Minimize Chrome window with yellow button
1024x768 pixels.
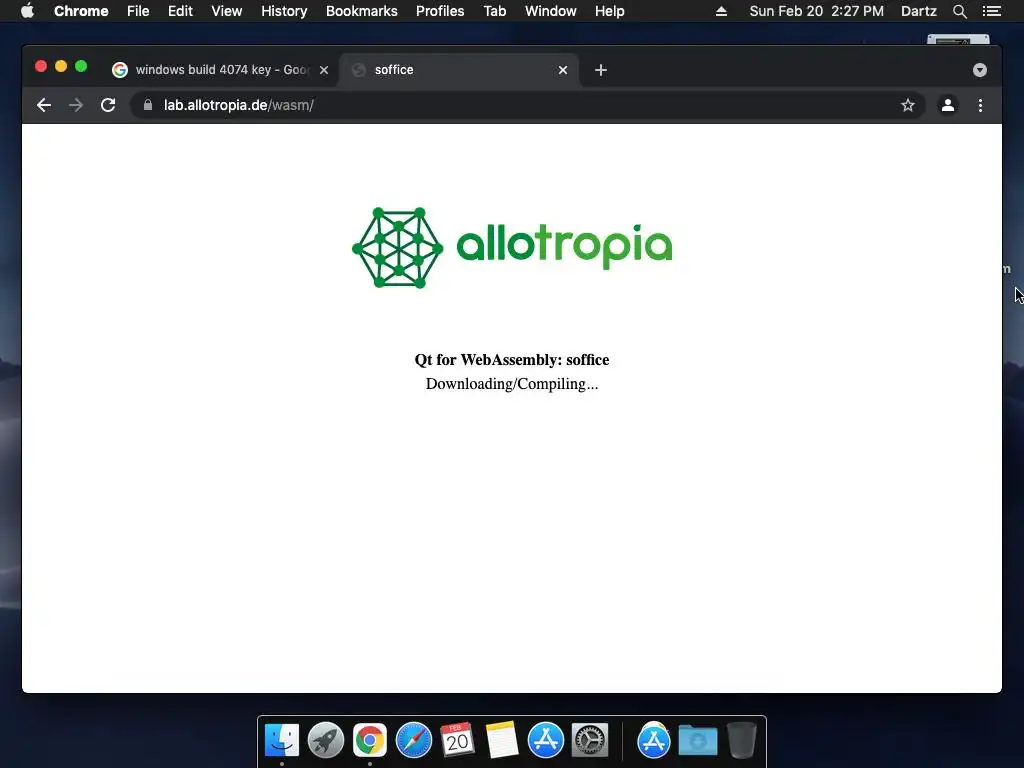pos(61,66)
